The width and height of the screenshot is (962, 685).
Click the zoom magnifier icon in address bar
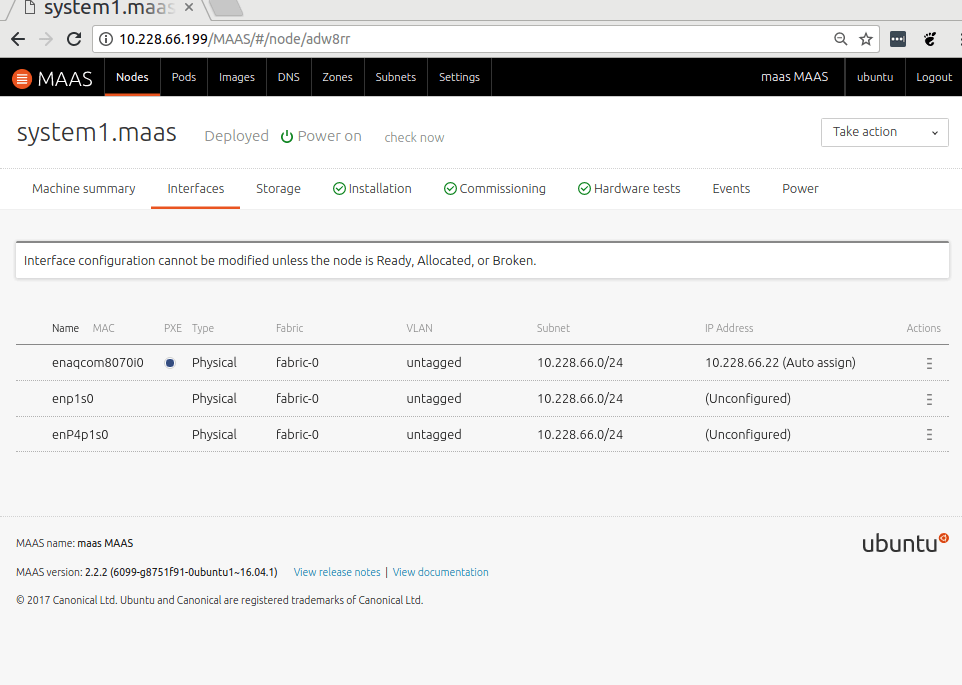841,39
